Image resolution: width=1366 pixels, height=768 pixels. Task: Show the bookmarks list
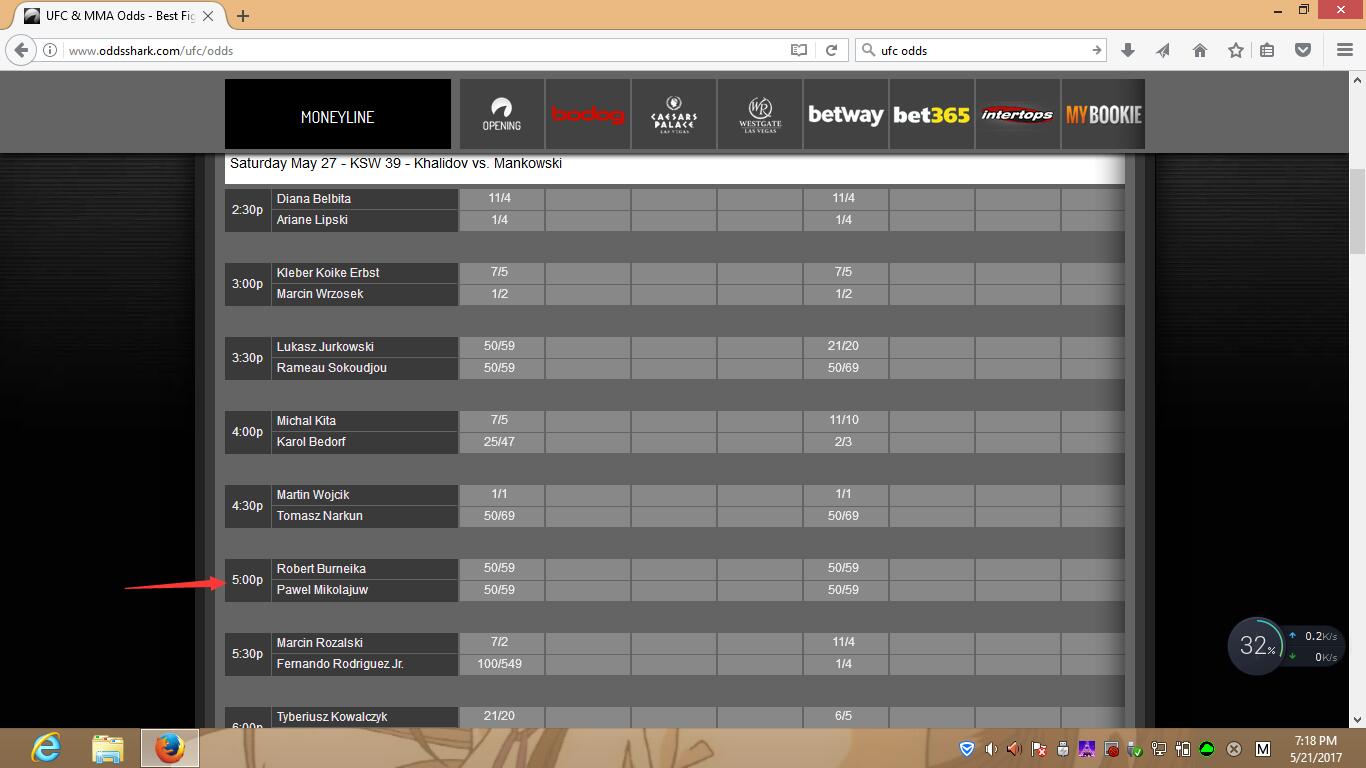1267,50
